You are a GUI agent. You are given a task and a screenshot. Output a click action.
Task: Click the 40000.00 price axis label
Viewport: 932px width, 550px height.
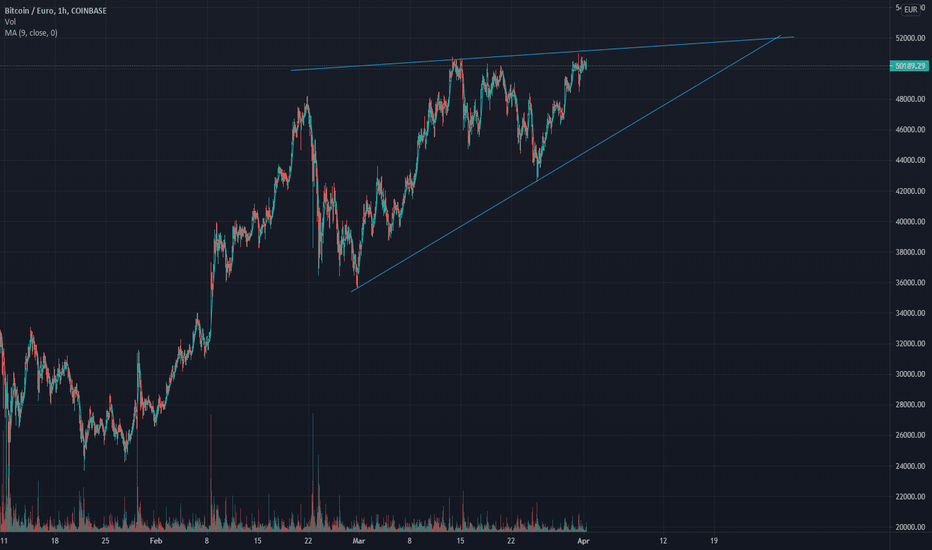click(x=910, y=222)
